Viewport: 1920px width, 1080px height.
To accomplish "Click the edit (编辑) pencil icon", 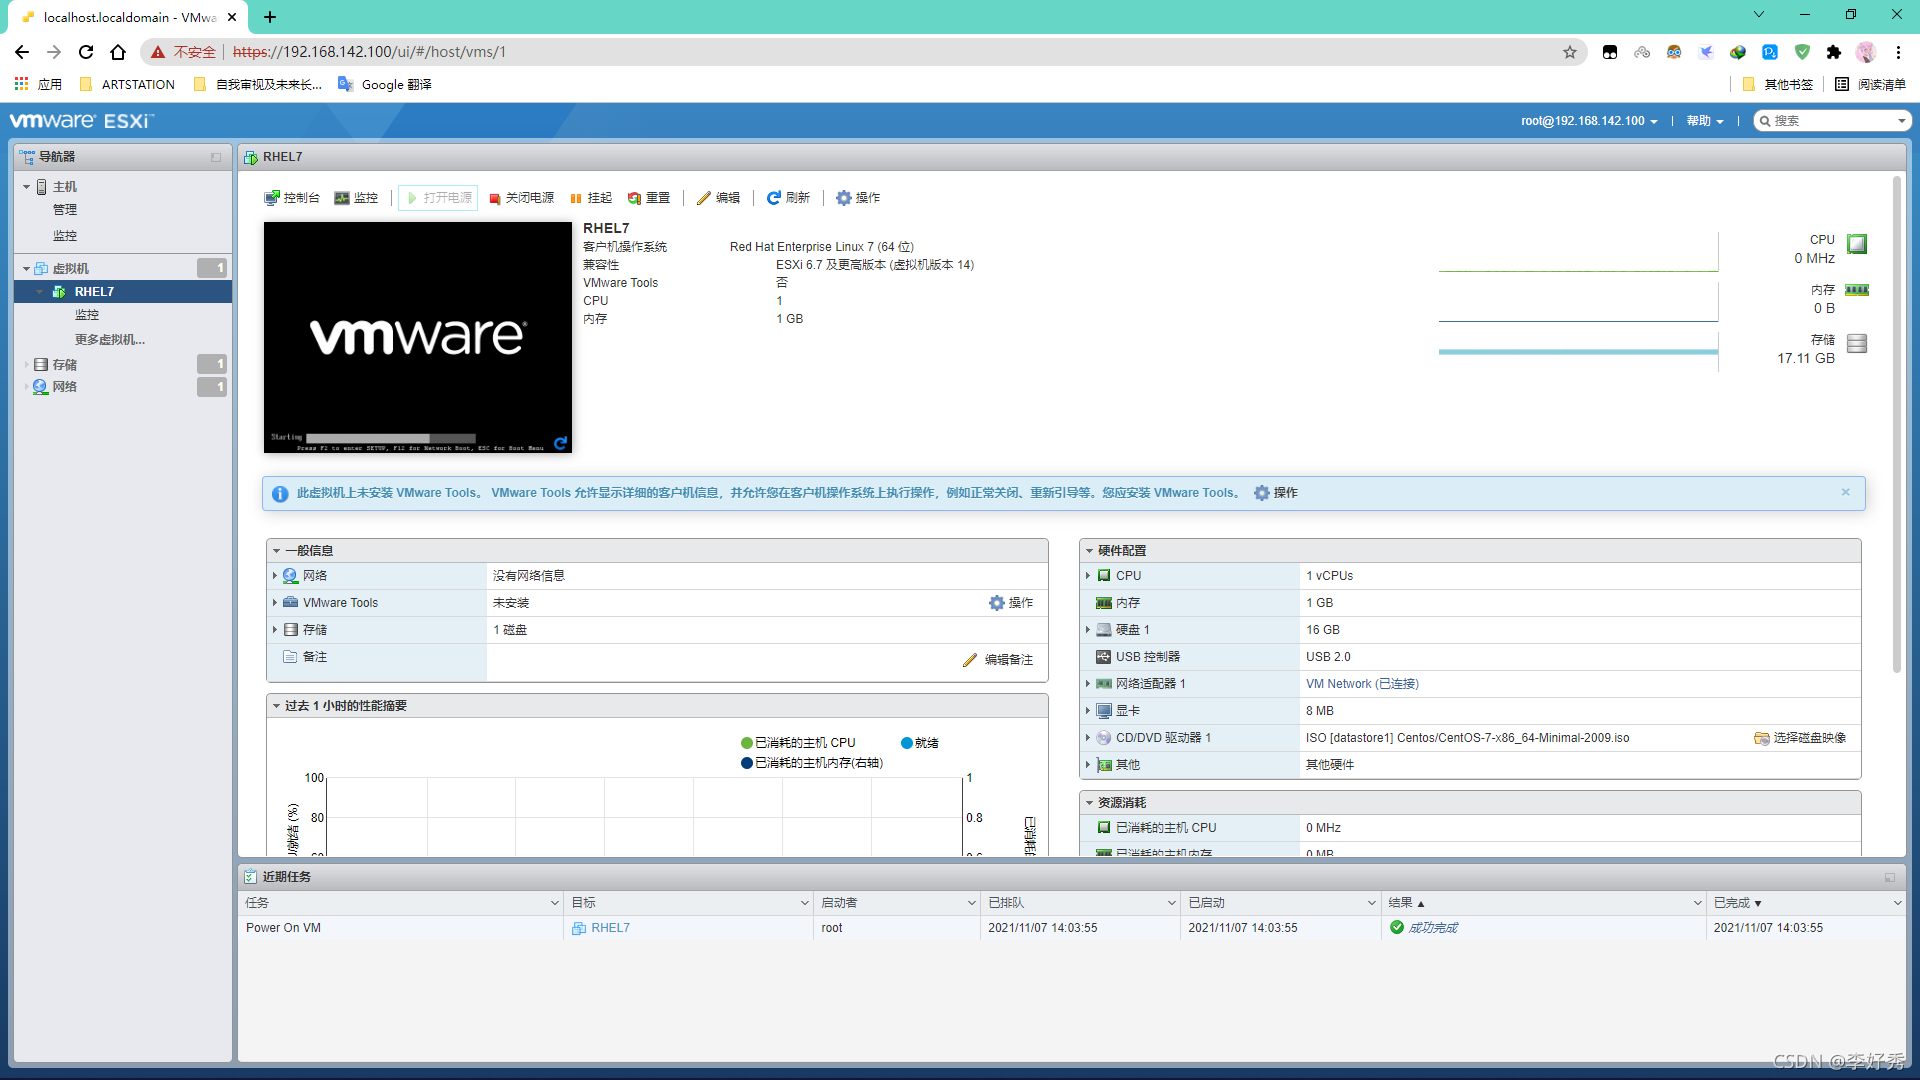I will pos(704,198).
